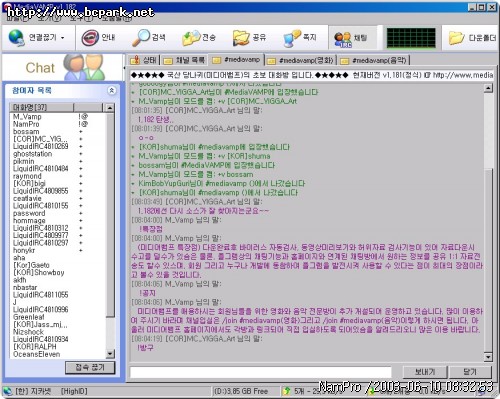The width and height of the screenshot is (500, 399).
Task: Click the channel topic banner text
Action: [312, 75]
